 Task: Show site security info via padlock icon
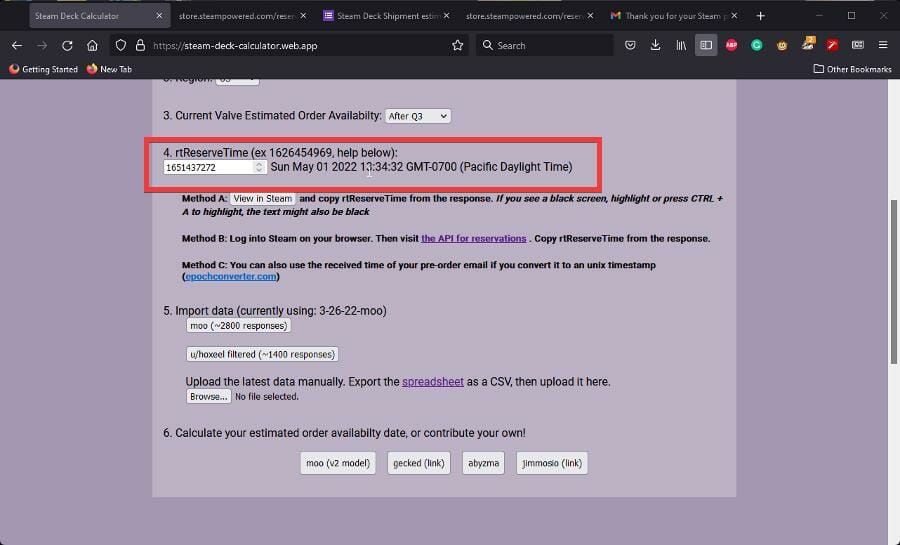tap(140, 45)
